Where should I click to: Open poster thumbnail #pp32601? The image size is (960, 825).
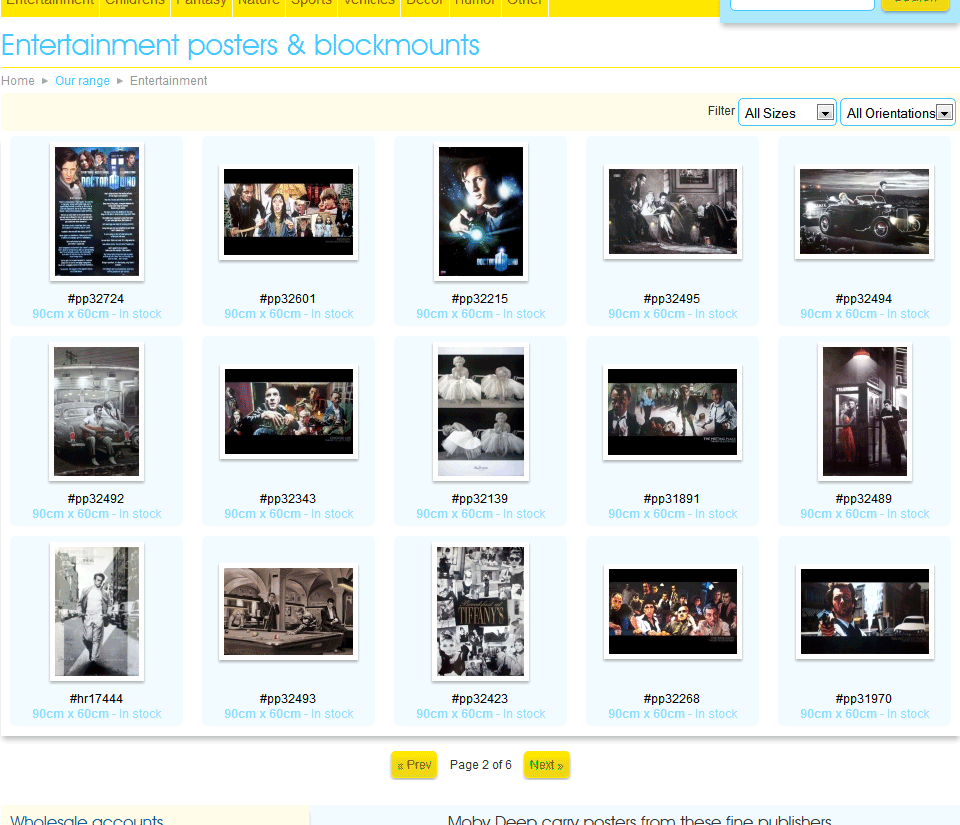[288, 212]
